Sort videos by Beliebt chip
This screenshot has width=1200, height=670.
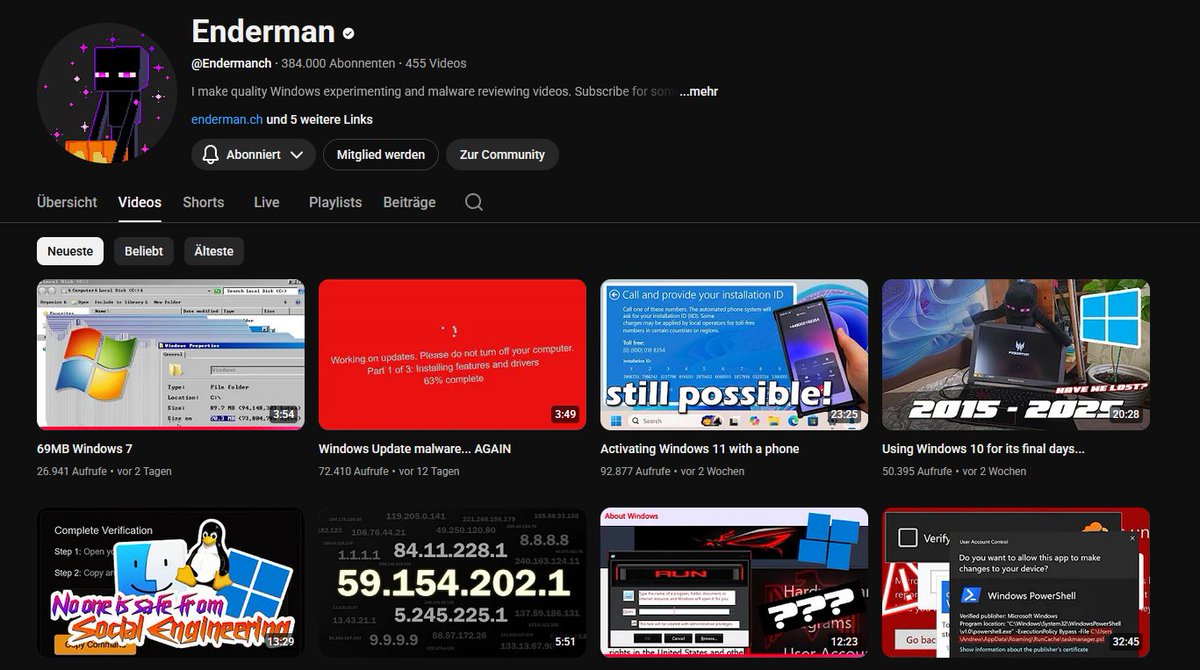[144, 251]
